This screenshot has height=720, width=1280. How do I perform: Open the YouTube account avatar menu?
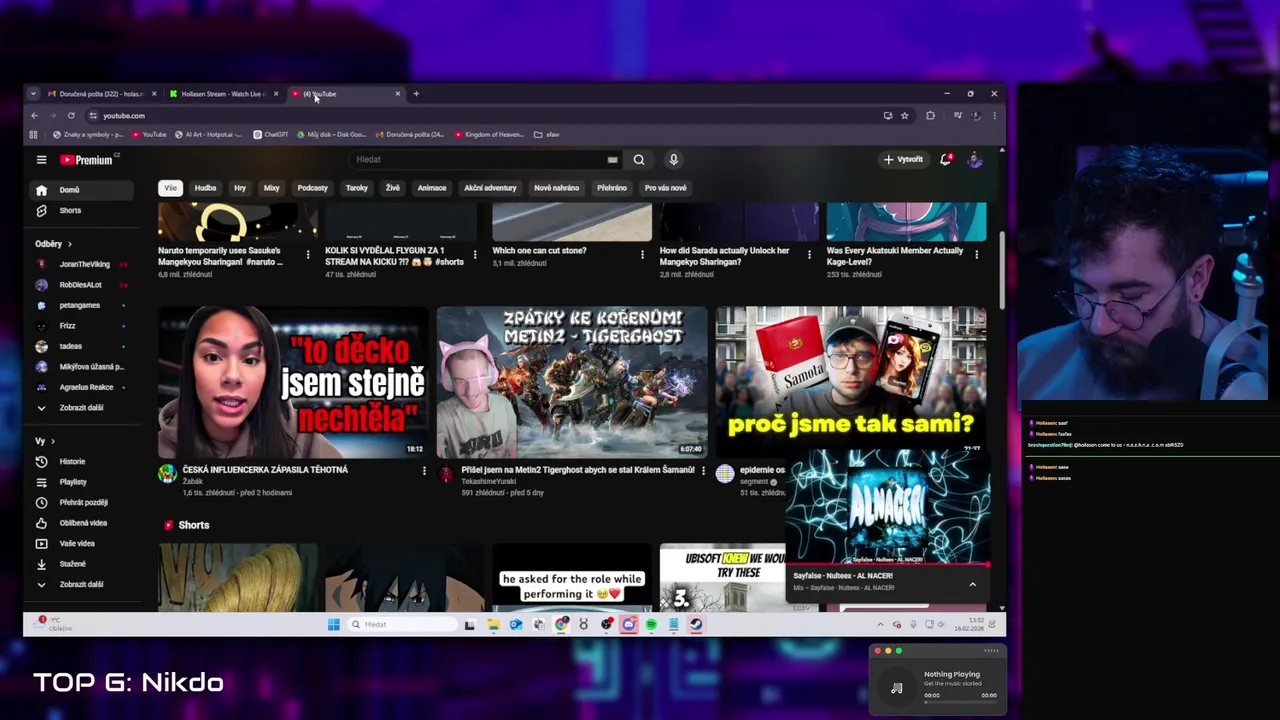(975, 160)
